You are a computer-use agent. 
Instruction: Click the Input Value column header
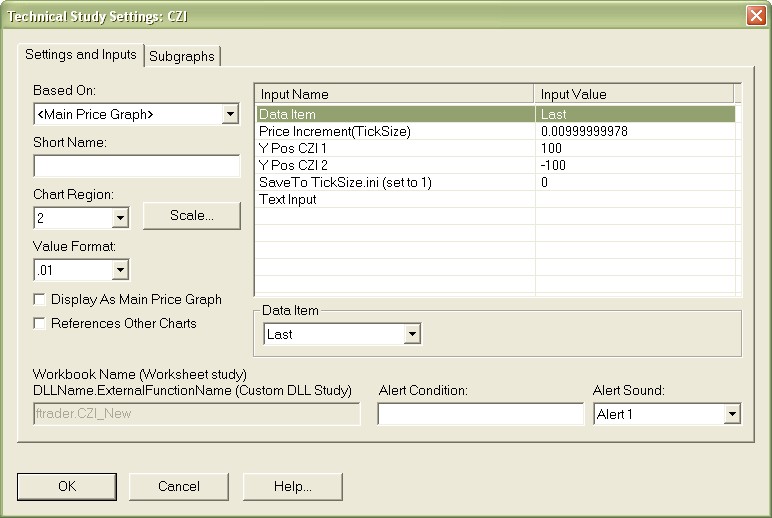click(x=633, y=94)
